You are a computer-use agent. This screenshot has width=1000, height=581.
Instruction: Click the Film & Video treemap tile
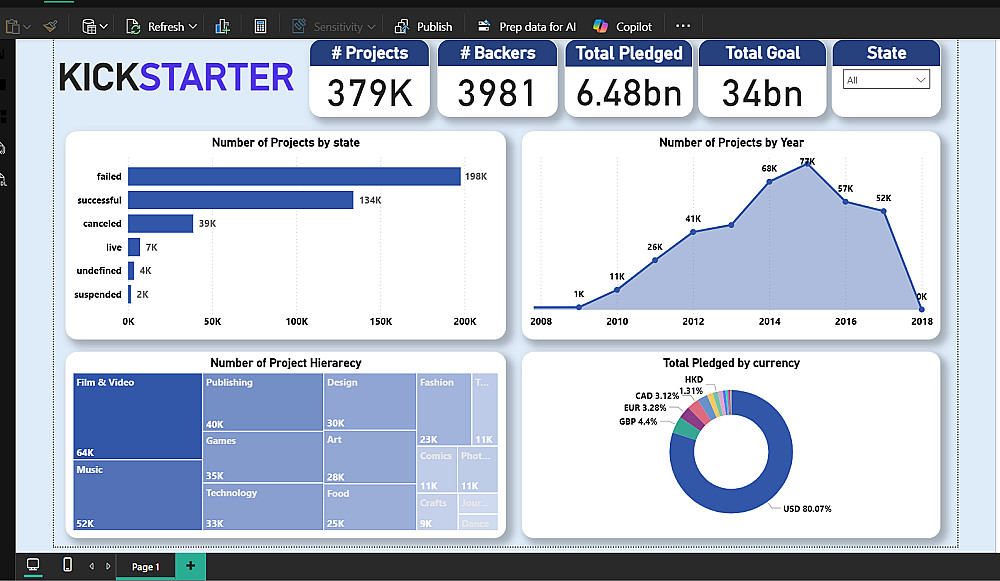tap(137, 416)
